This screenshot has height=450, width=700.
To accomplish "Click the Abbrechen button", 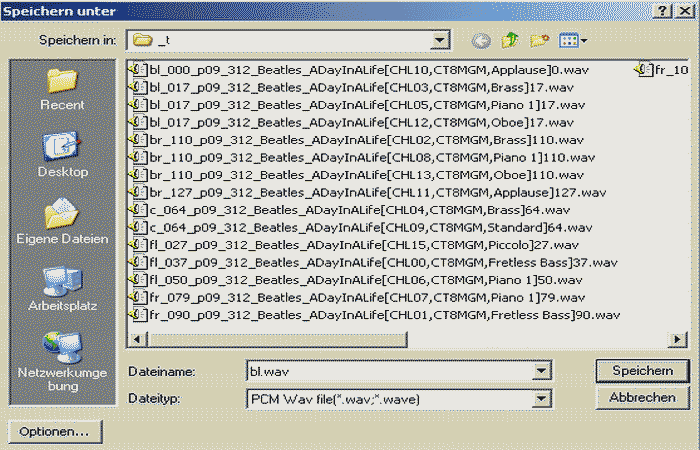I will (641, 398).
